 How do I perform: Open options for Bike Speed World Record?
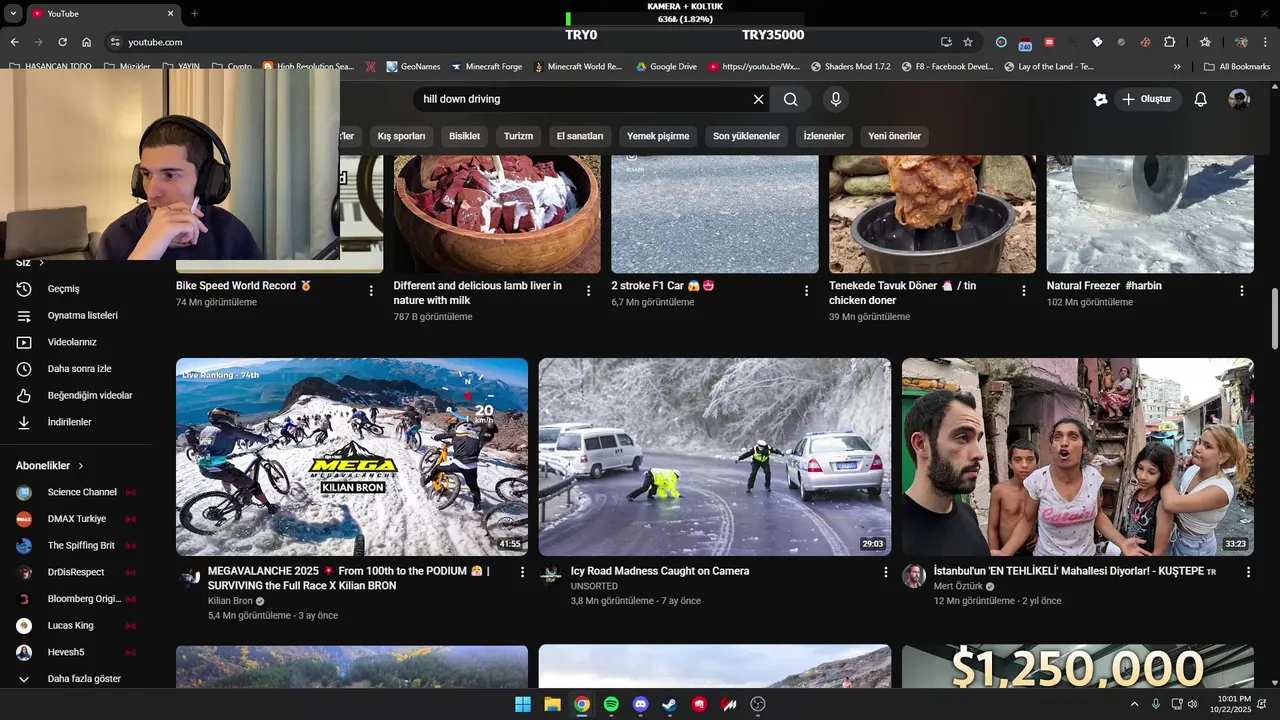click(371, 291)
